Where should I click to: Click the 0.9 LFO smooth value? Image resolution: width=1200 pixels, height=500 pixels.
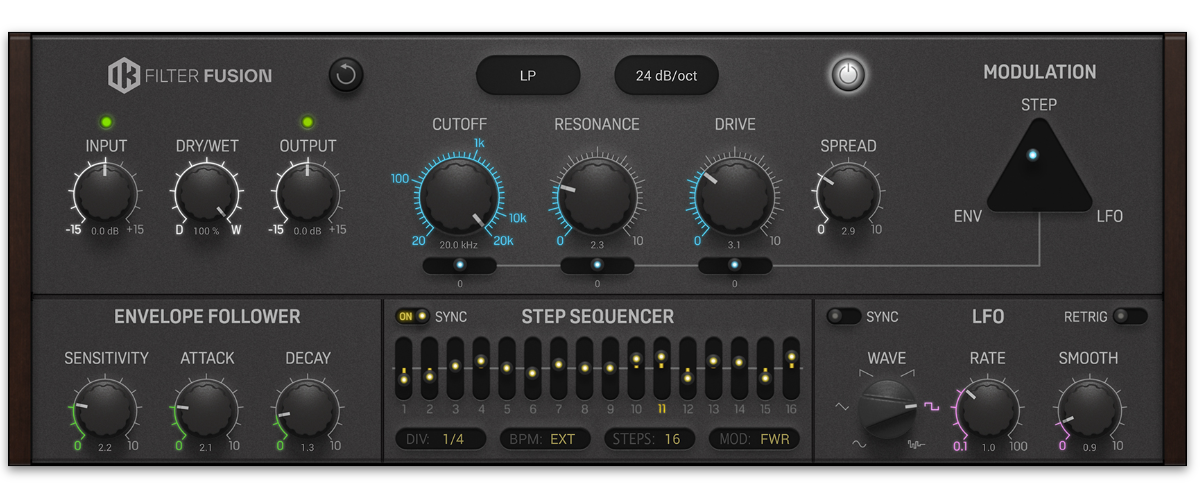click(1088, 448)
